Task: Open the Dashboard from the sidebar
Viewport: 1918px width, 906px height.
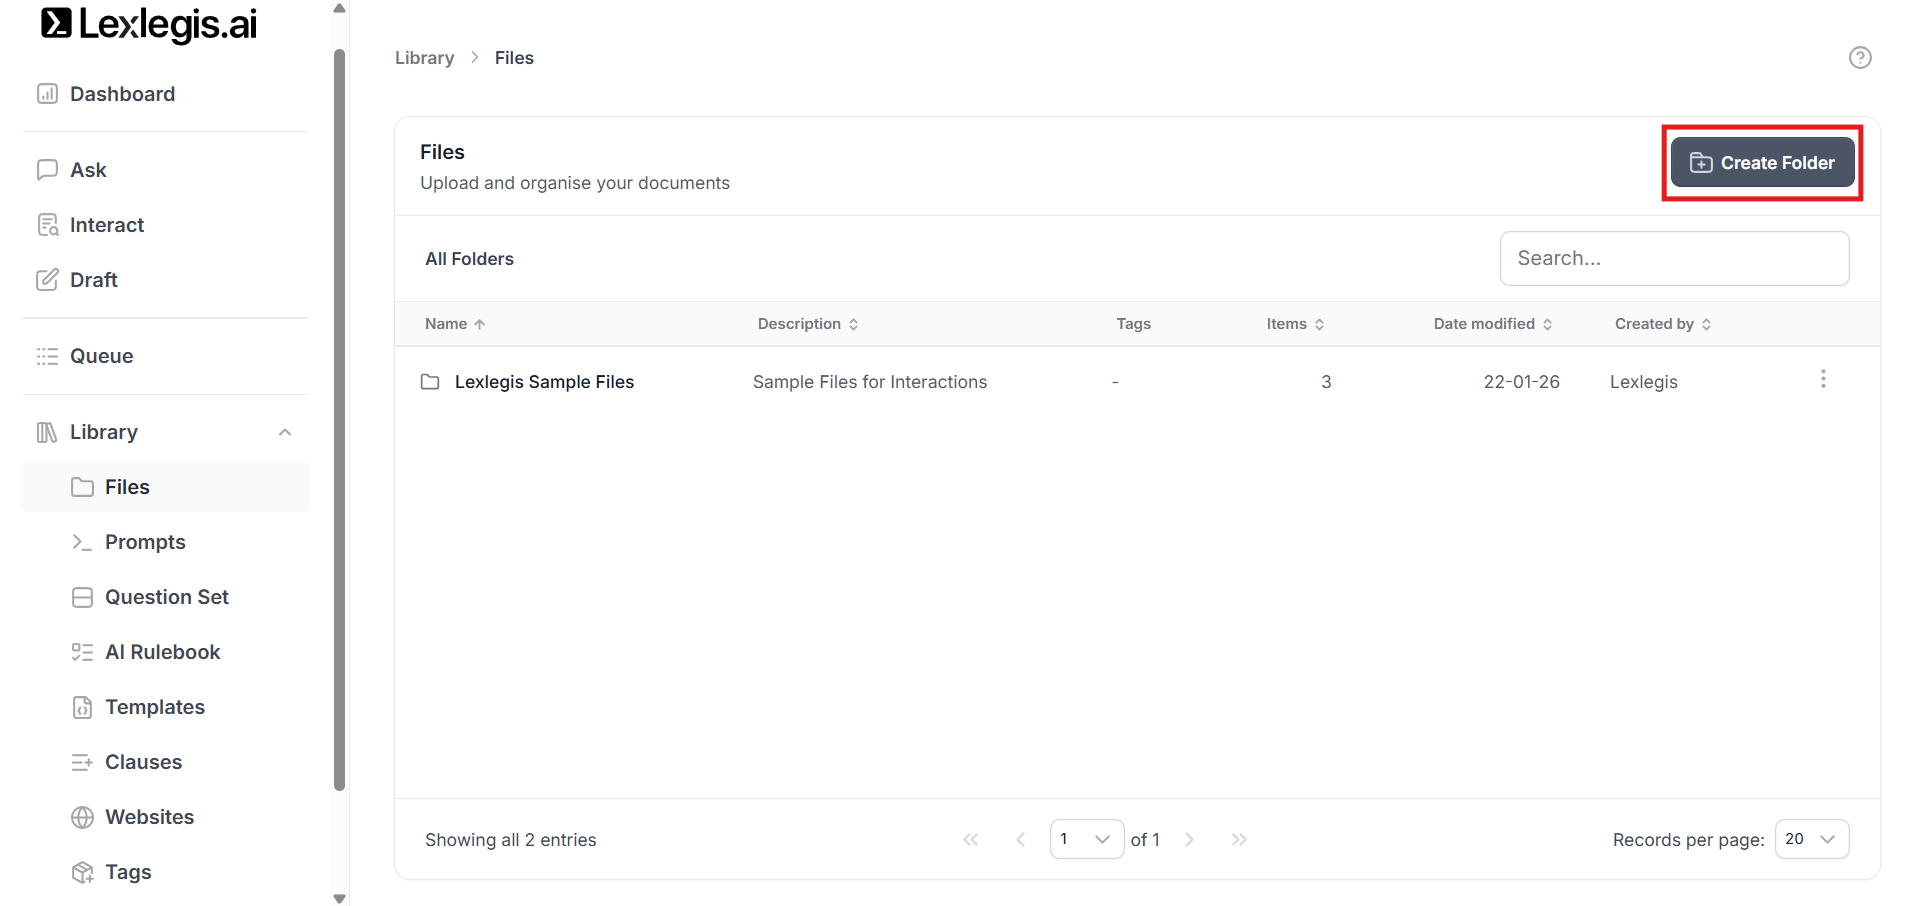Action: click(122, 94)
